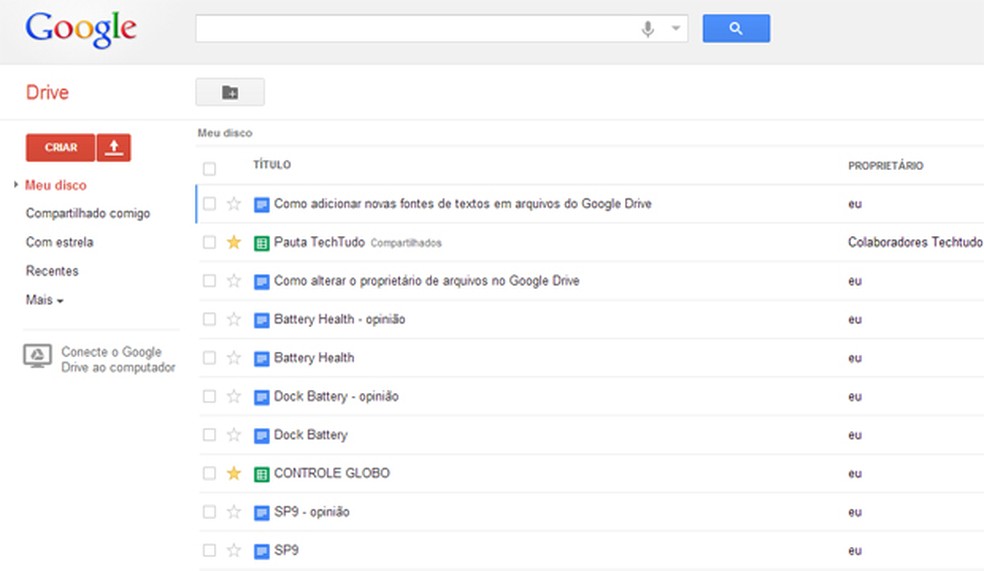Screen dimensions: 984x571
Task: Open 'Battery Health - opinião' file title
Action: 340,319
